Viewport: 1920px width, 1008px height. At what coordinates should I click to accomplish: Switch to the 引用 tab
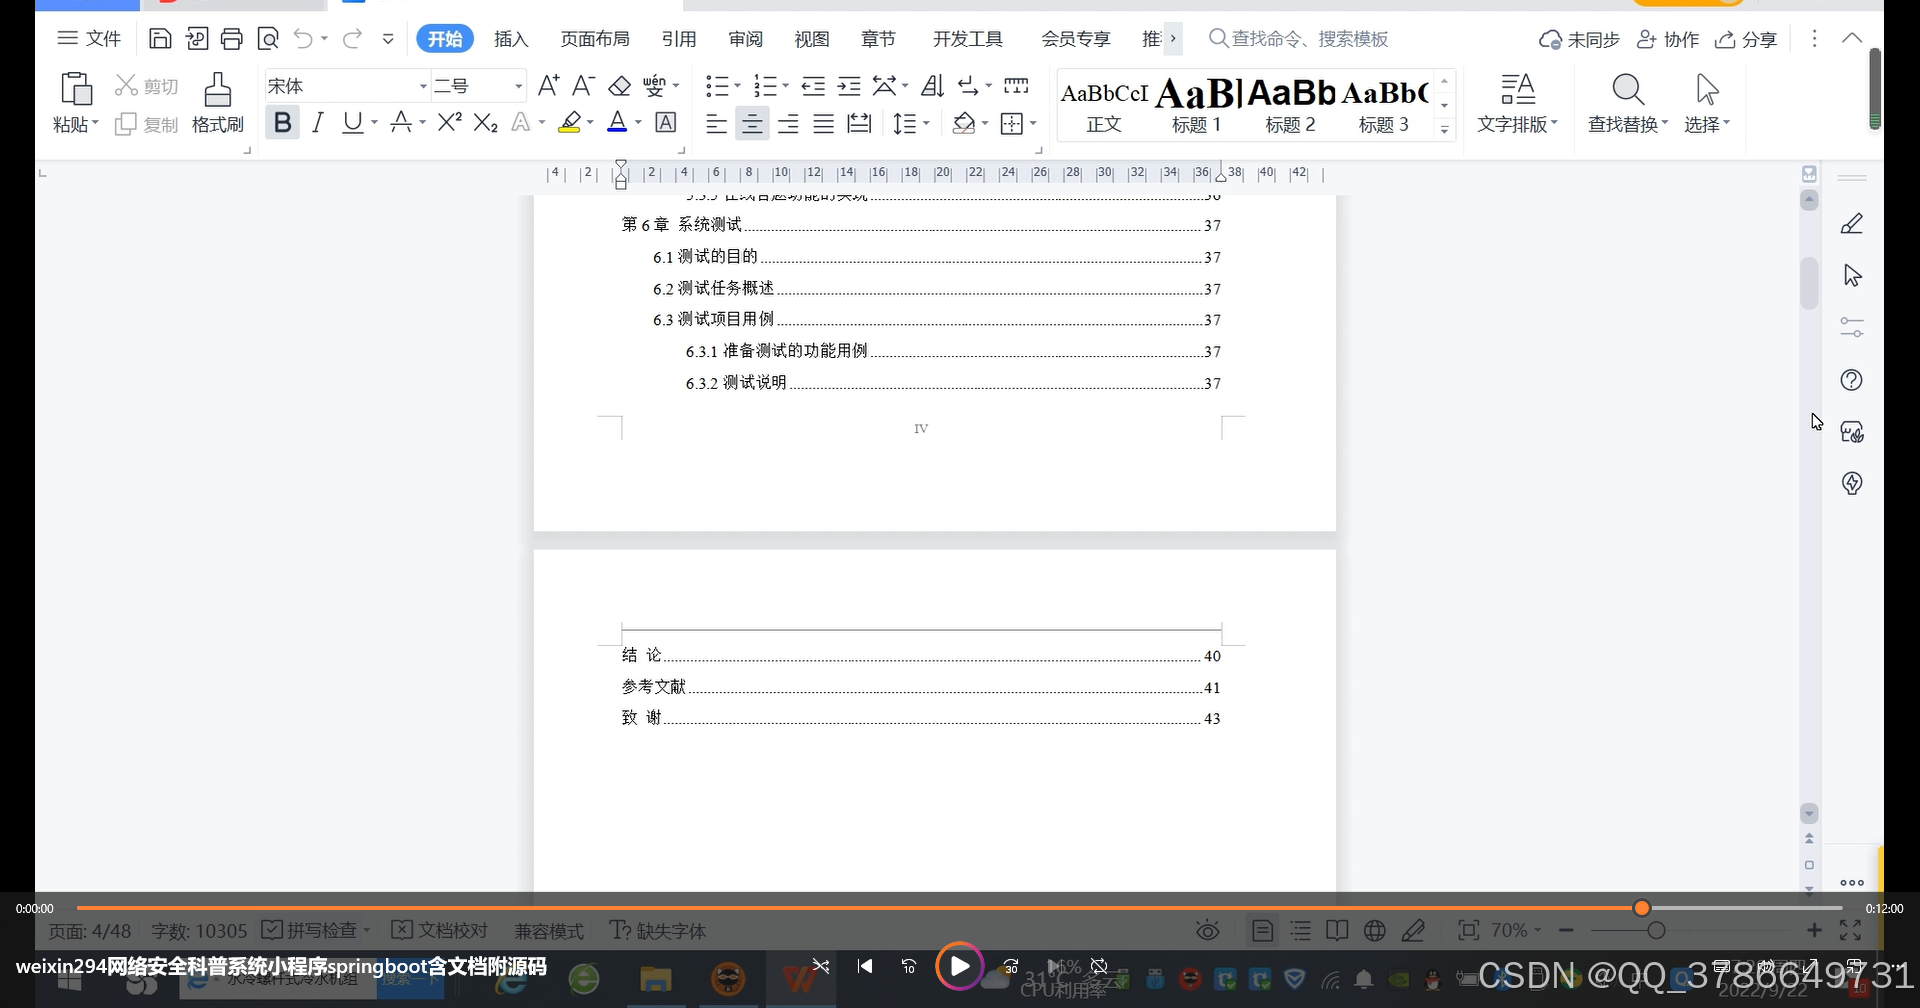(679, 38)
